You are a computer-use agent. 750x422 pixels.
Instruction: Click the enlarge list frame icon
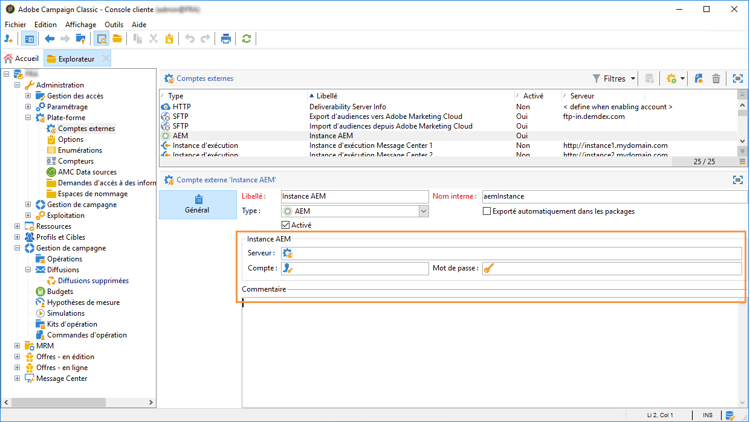pos(738,78)
